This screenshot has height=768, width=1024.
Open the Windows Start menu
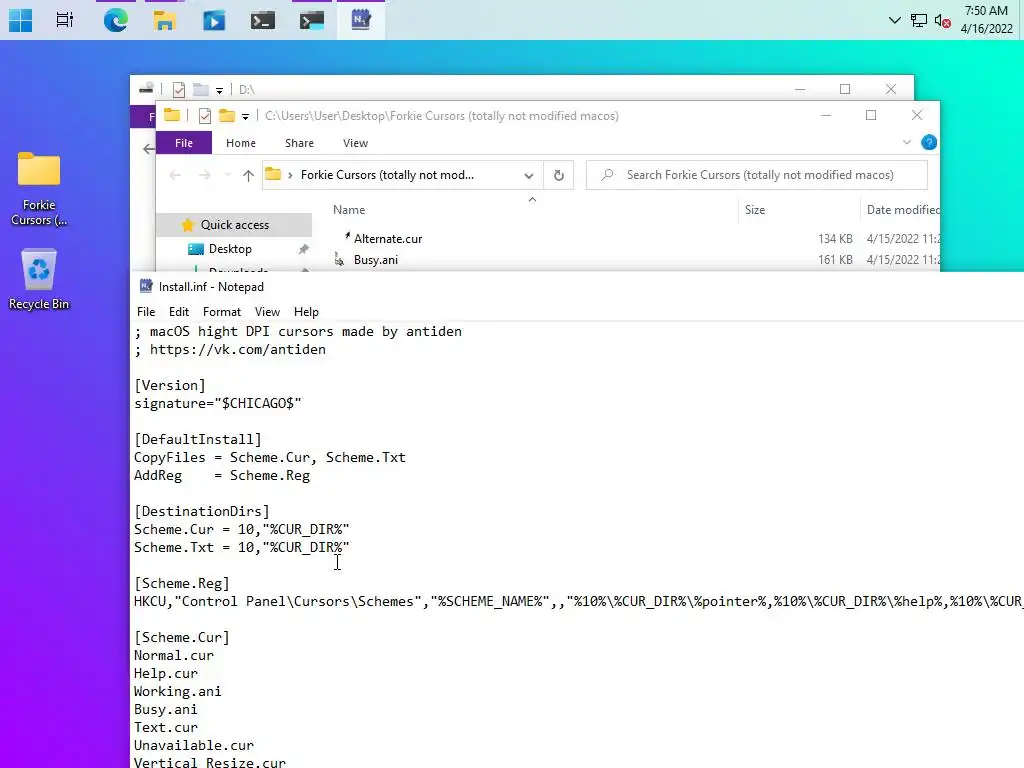pos(20,20)
